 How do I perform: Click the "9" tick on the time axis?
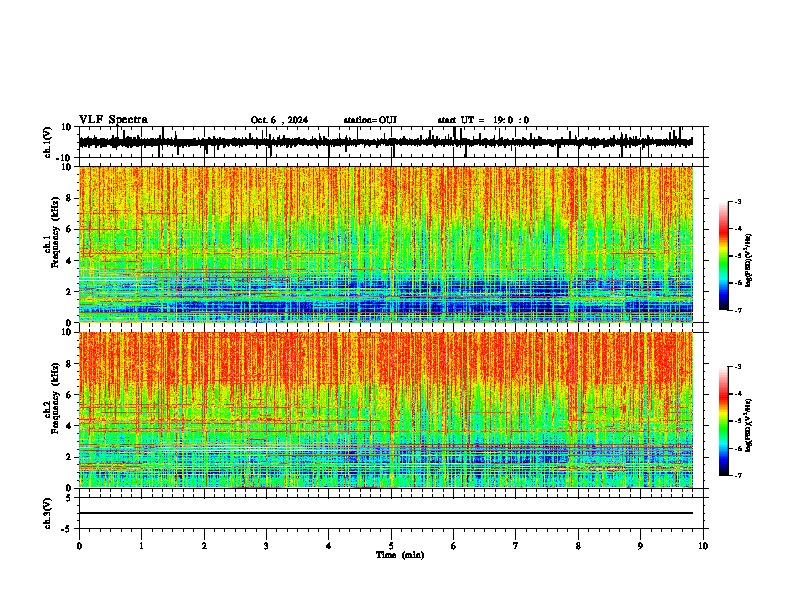640,546
